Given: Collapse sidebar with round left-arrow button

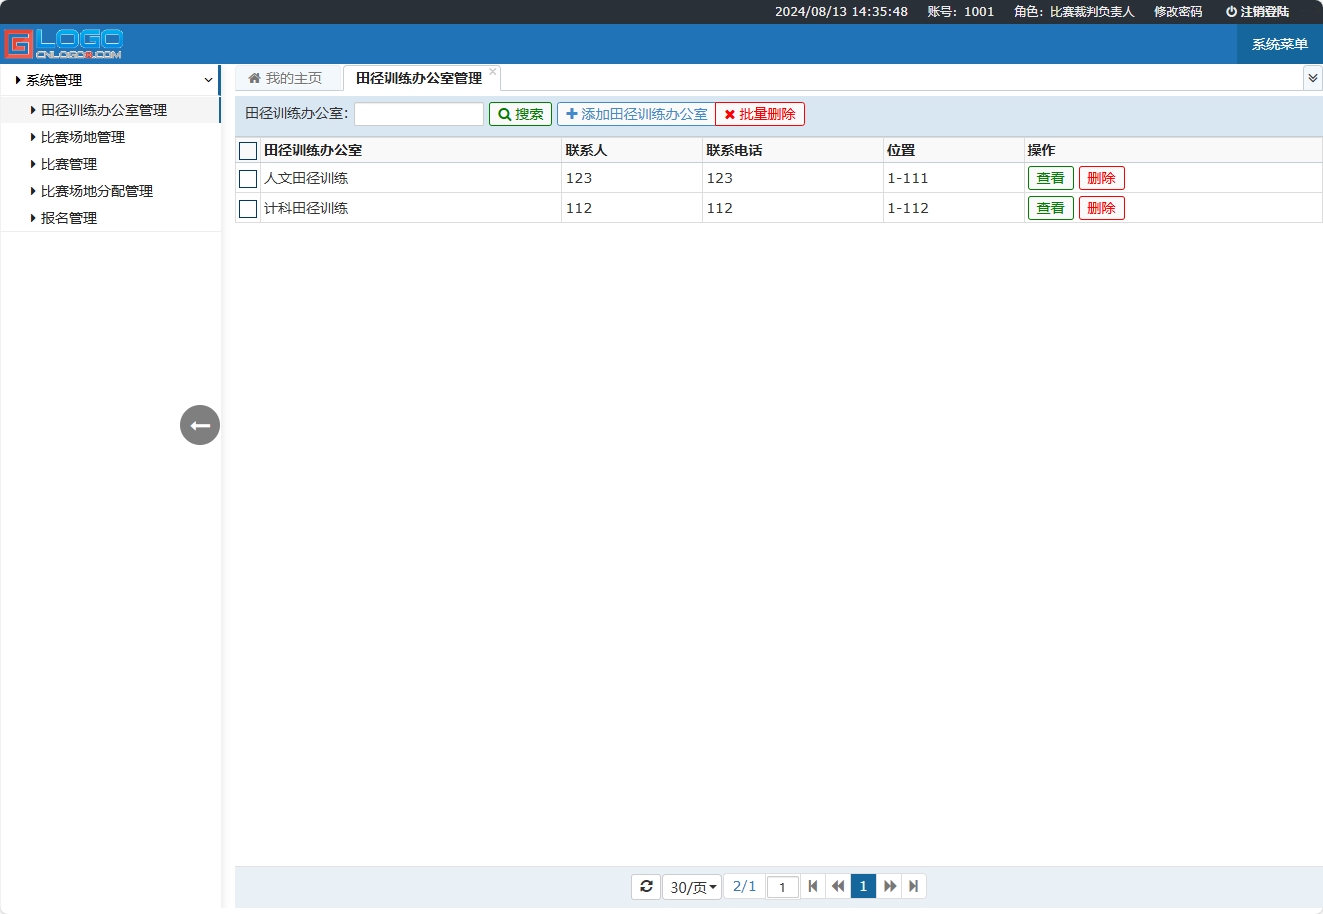Looking at the screenshot, I should [x=200, y=425].
